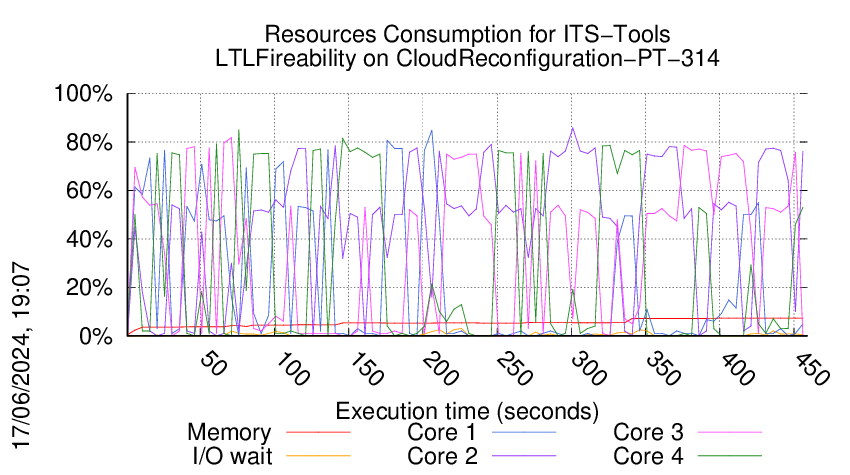Click the red Memory legend line sample
Viewport: 850px width, 475px height.
point(318,432)
